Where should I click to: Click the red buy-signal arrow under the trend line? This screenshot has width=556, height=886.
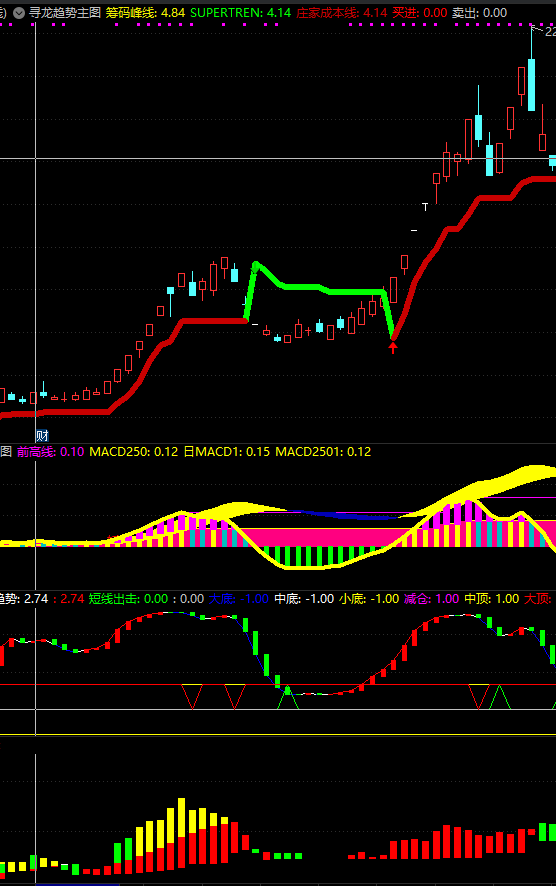393,348
